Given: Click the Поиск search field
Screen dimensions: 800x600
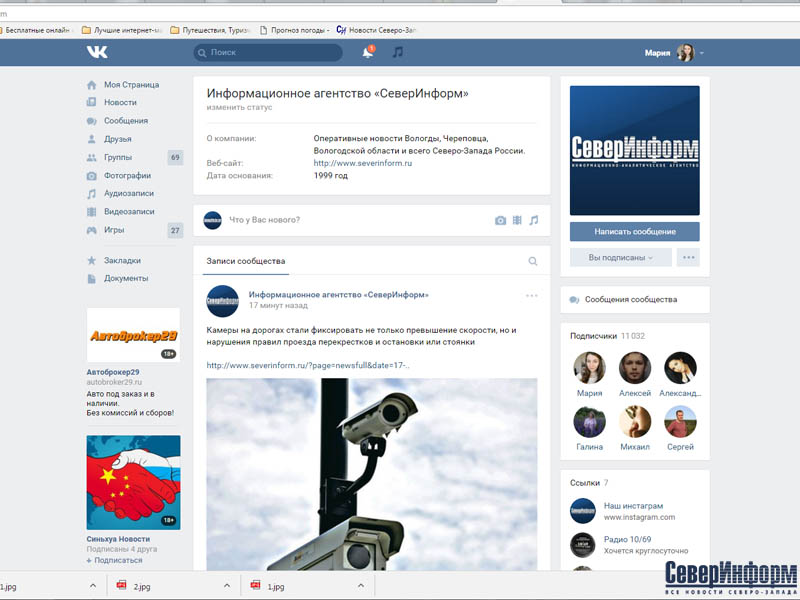Looking at the screenshot, I should pos(270,52).
